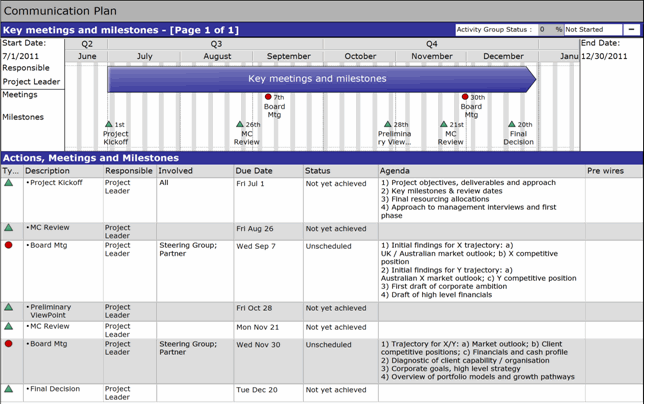Select the Q3 quarter header in timeline
This screenshot has width=645, height=404.
click(216, 44)
